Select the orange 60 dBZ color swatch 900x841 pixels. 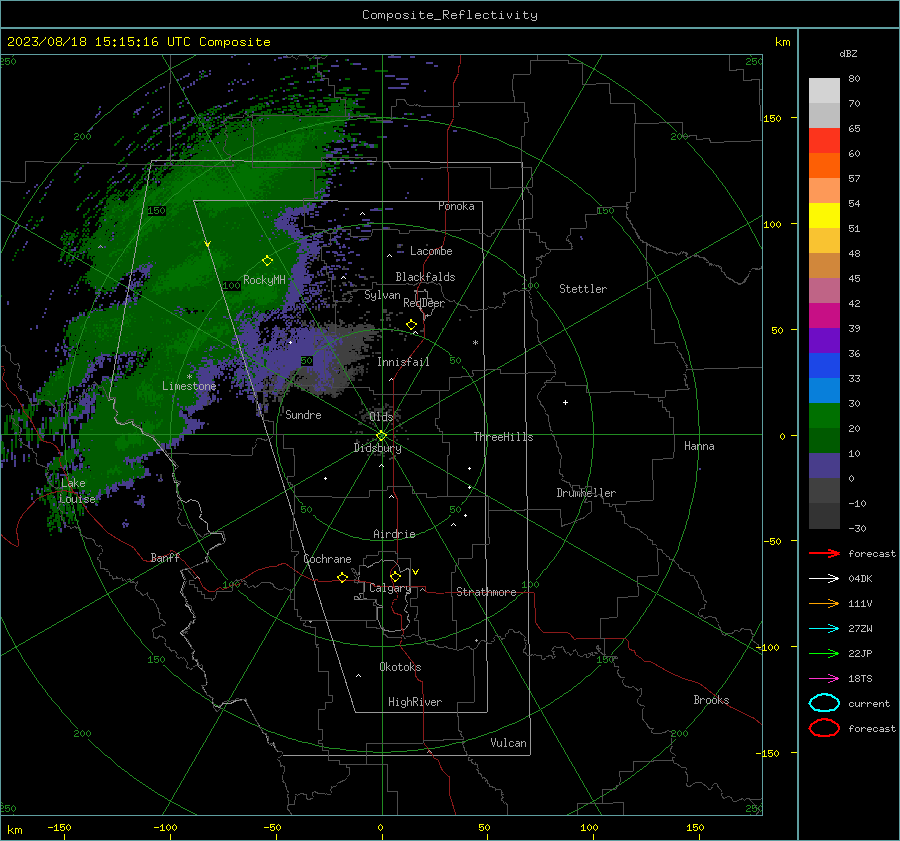pyautogui.click(x=824, y=165)
